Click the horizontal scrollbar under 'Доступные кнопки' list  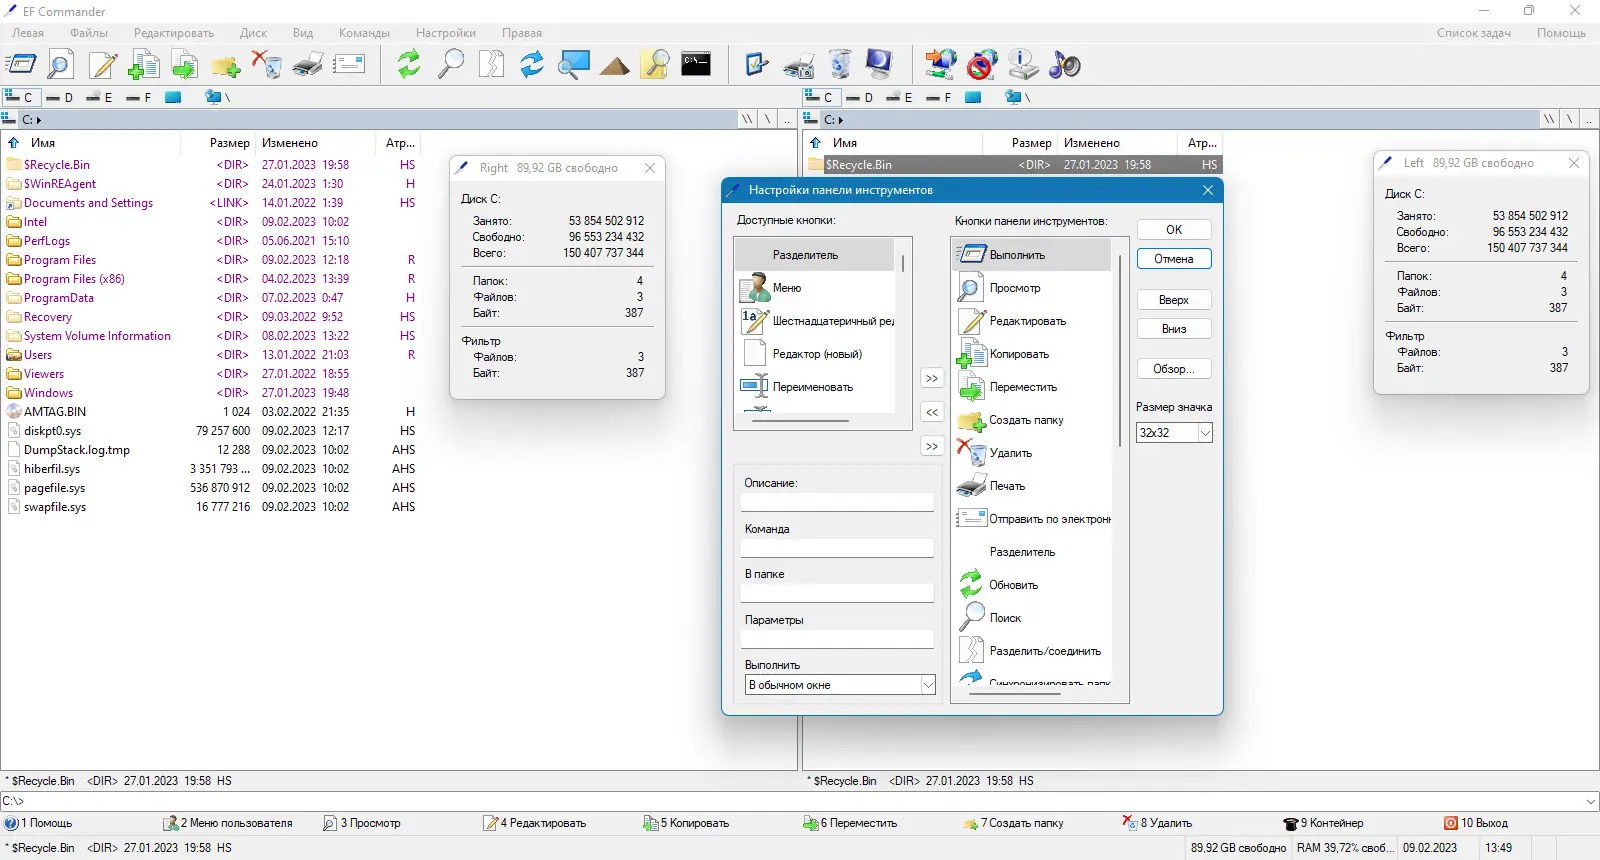800,421
